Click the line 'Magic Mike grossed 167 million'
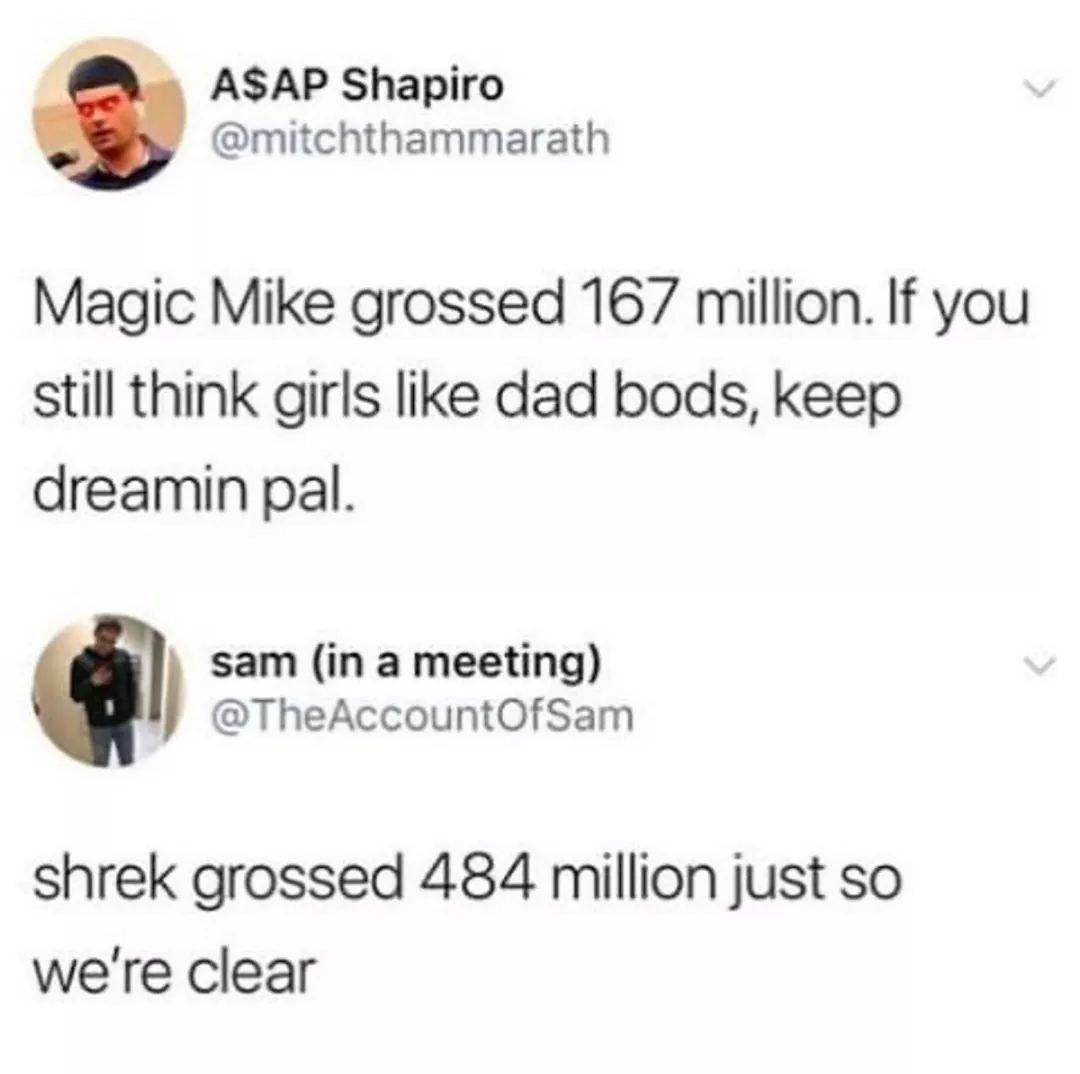 (x=448, y=304)
